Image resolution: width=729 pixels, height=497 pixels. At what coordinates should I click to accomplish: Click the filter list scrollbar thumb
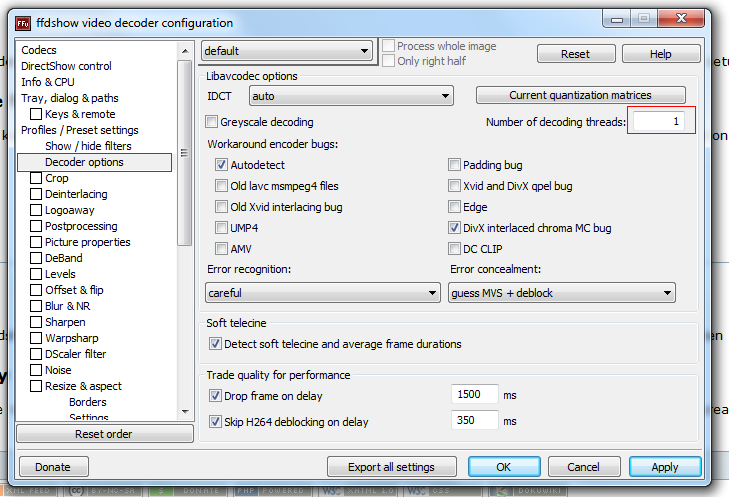point(185,152)
